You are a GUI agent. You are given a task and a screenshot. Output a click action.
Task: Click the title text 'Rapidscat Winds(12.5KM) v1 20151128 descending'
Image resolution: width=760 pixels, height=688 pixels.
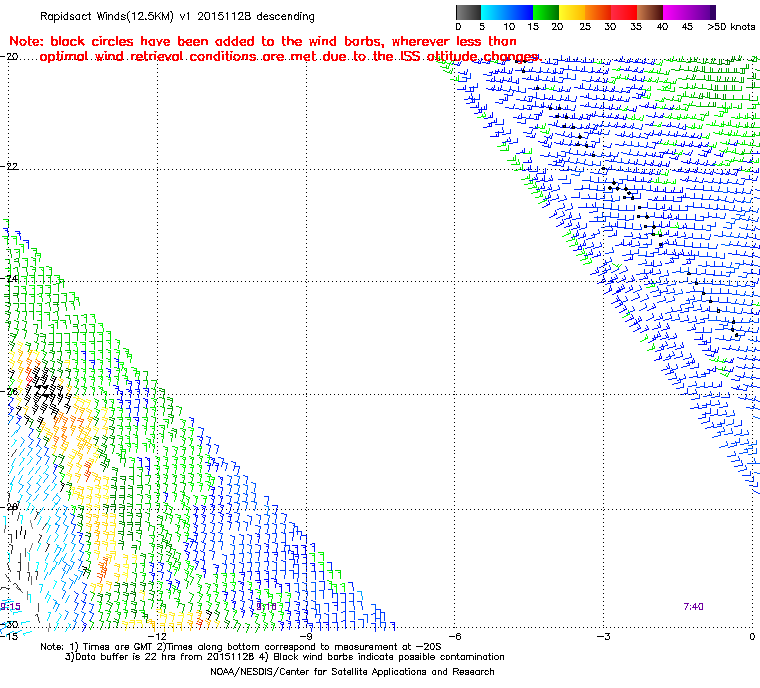click(177, 16)
